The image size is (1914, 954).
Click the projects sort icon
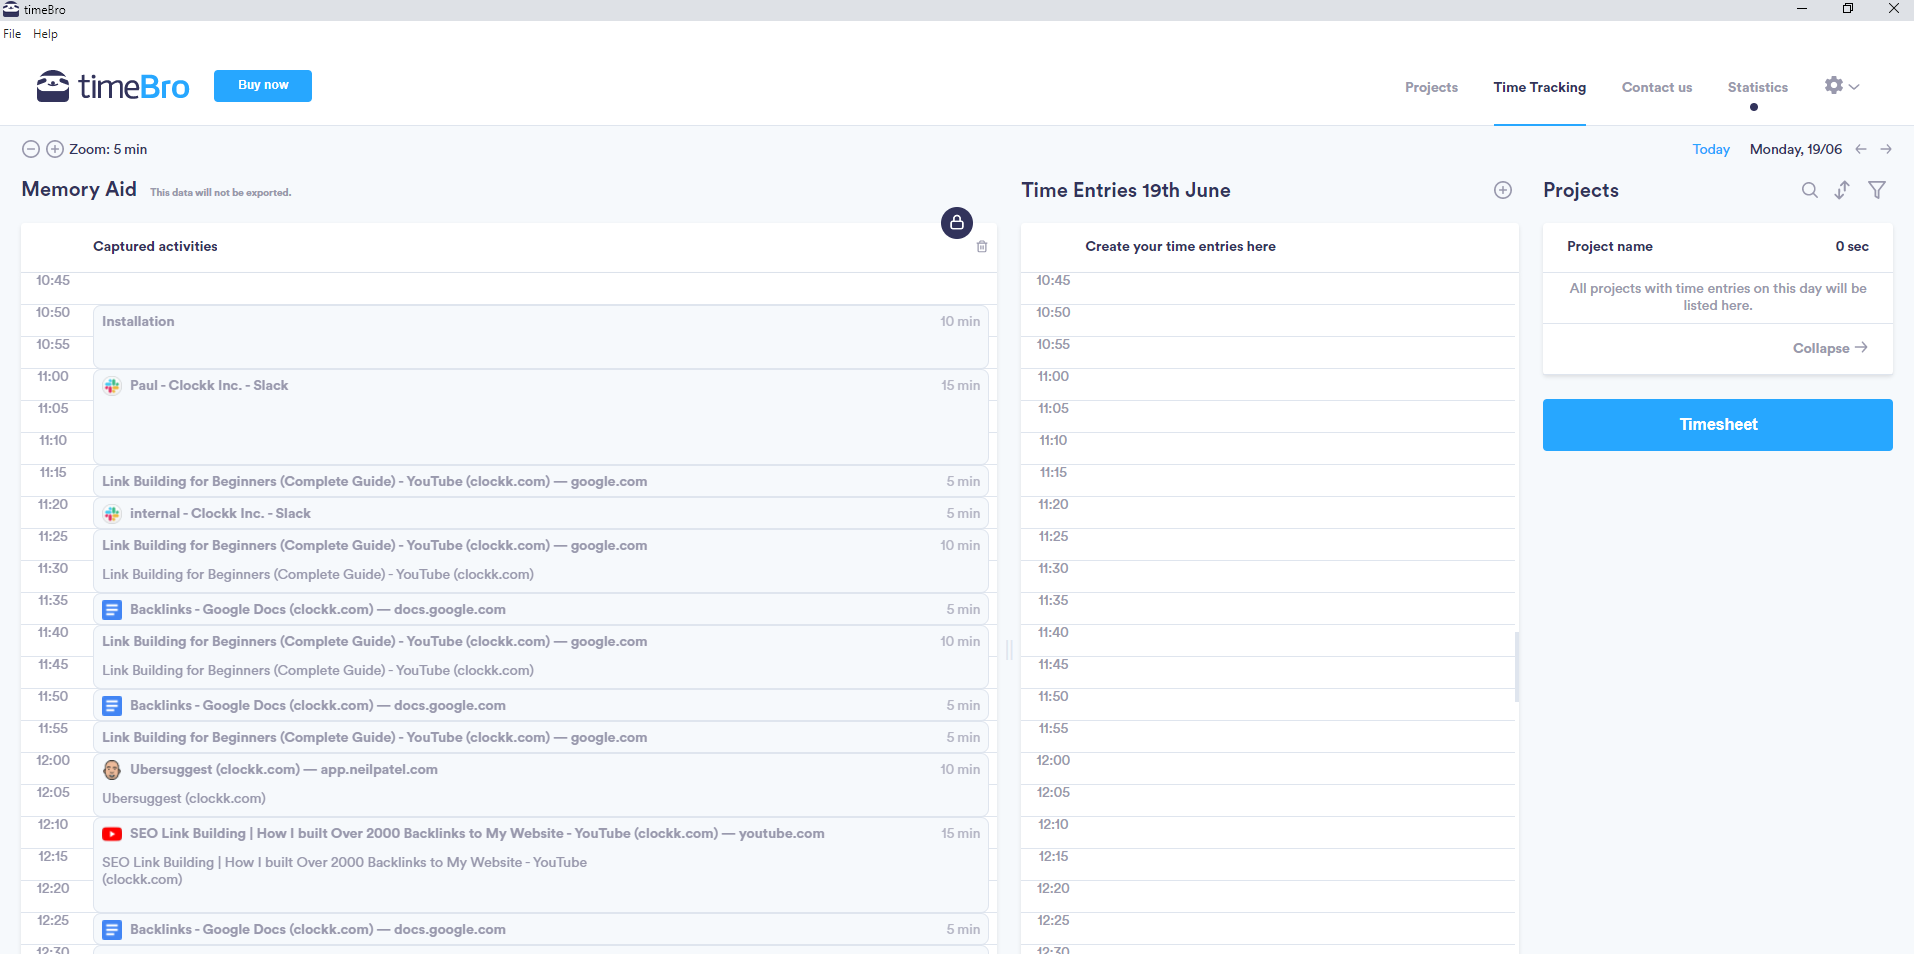pos(1842,190)
